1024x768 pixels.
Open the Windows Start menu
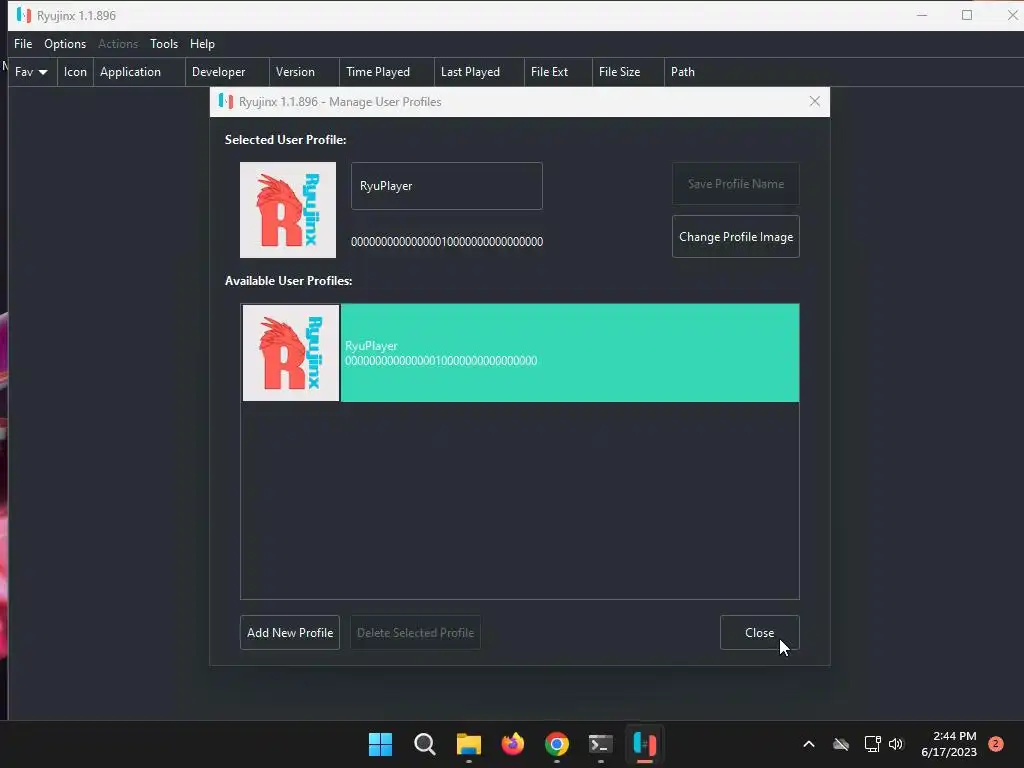click(381, 744)
